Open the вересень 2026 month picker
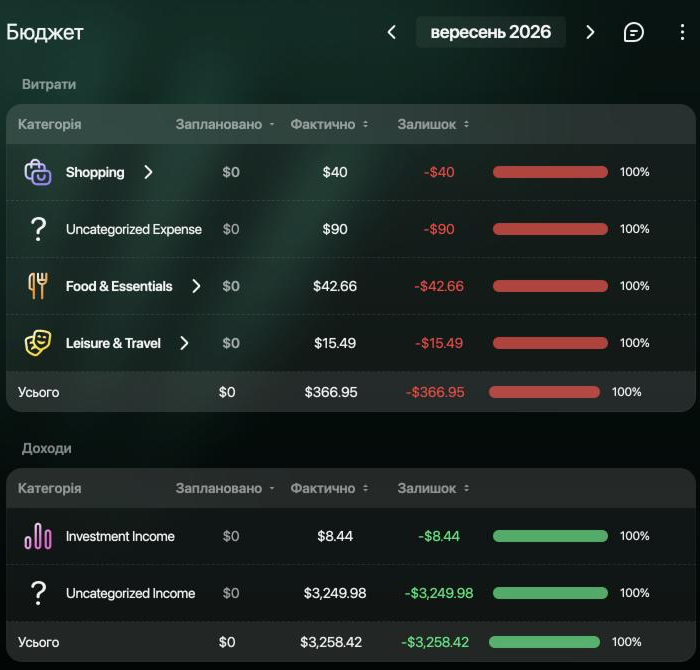700x670 pixels. point(491,32)
